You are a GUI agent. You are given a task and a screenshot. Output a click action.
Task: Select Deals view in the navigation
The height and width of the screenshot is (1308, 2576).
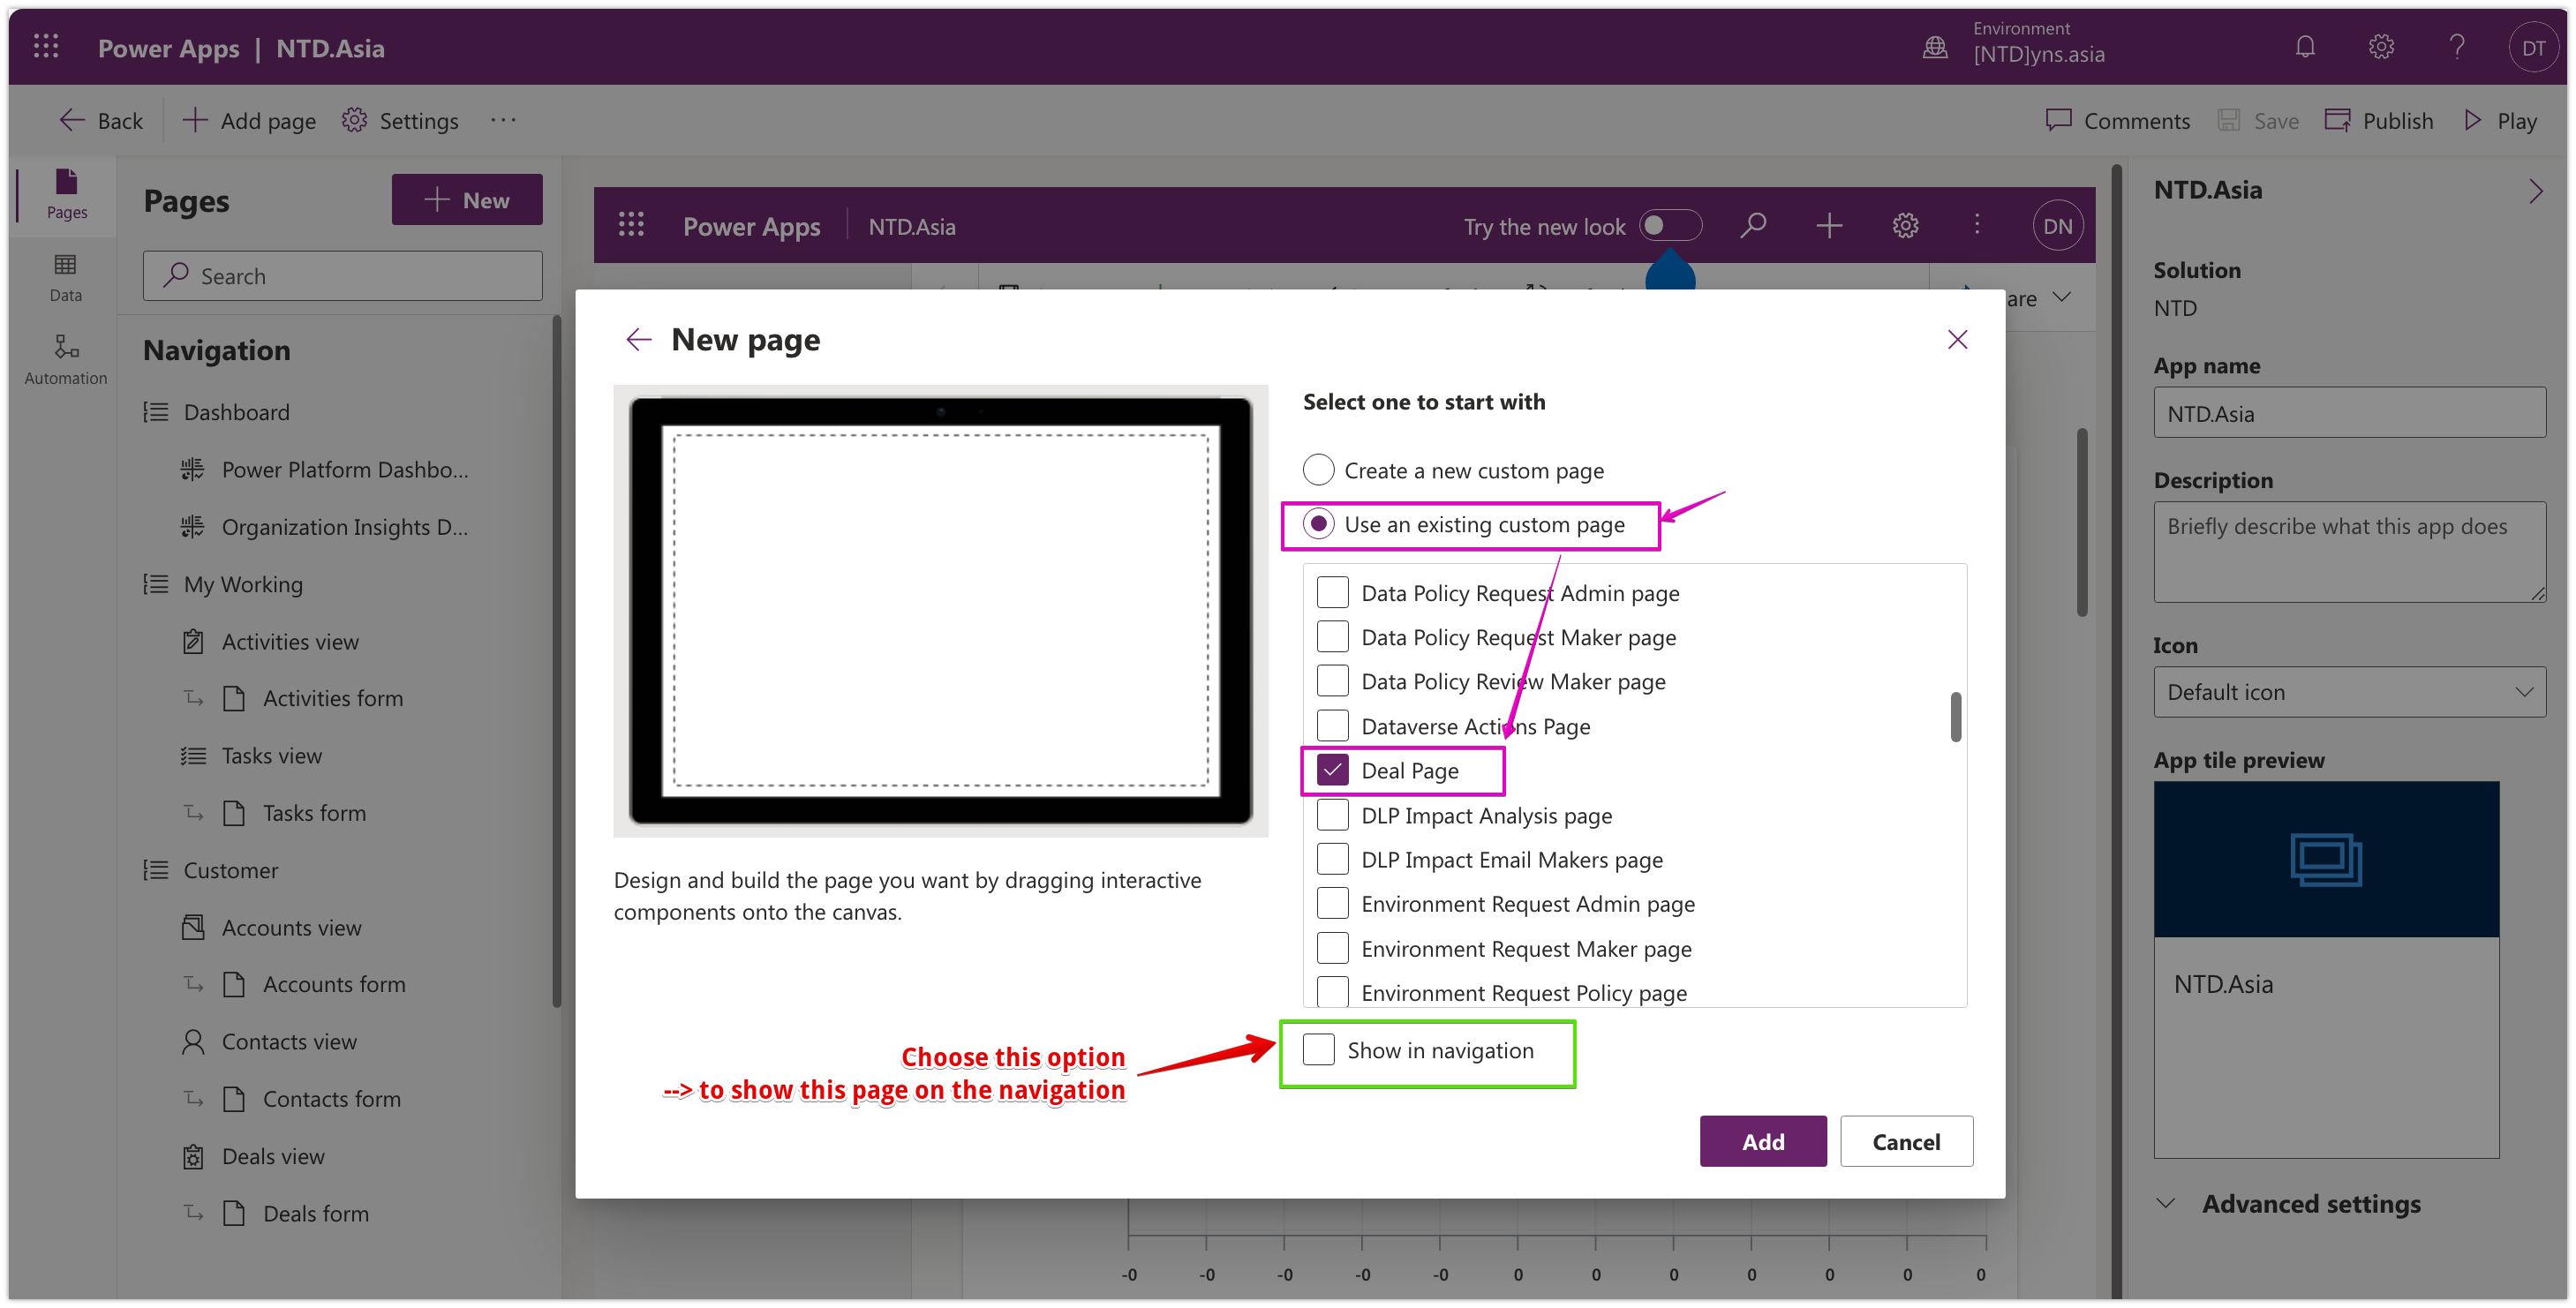tap(273, 1157)
